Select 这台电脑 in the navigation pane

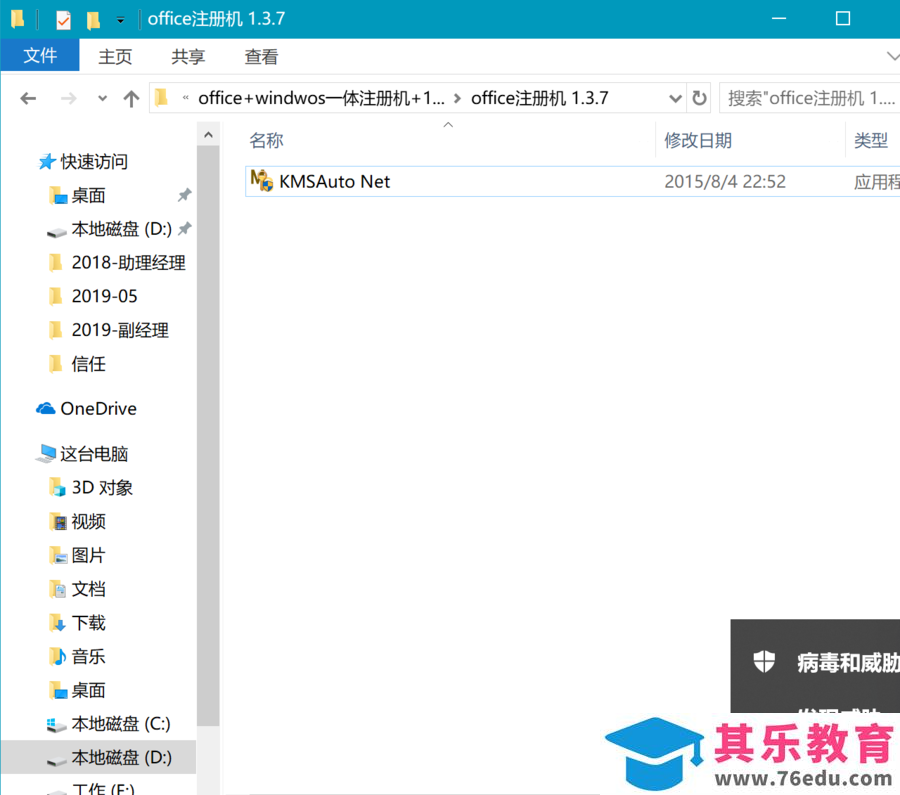coord(94,454)
